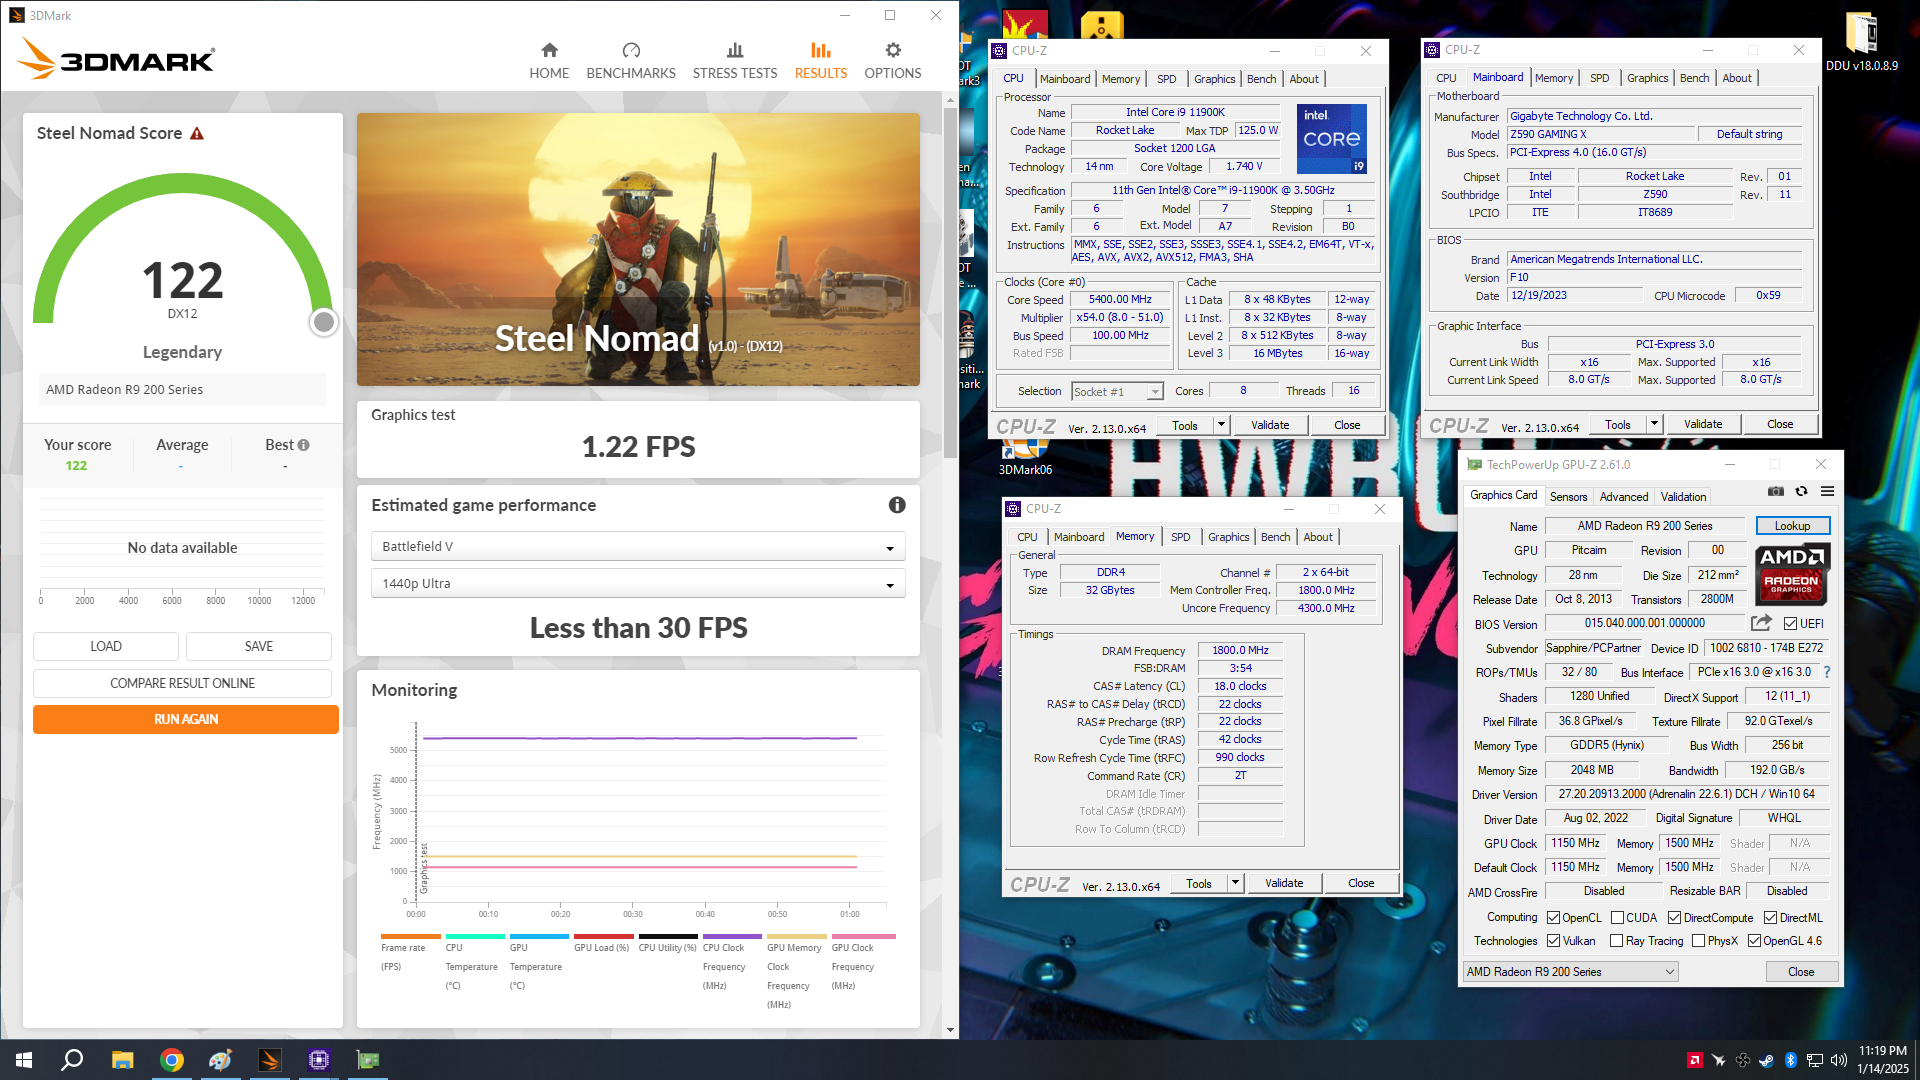Toggle the PhysX checkbox
This screenshot has width=1920, height=1080.
point(1698,941)
